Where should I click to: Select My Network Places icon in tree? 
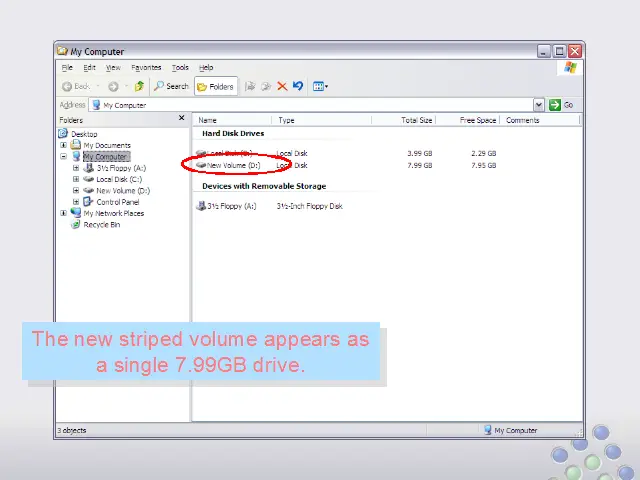pos(76,213)
